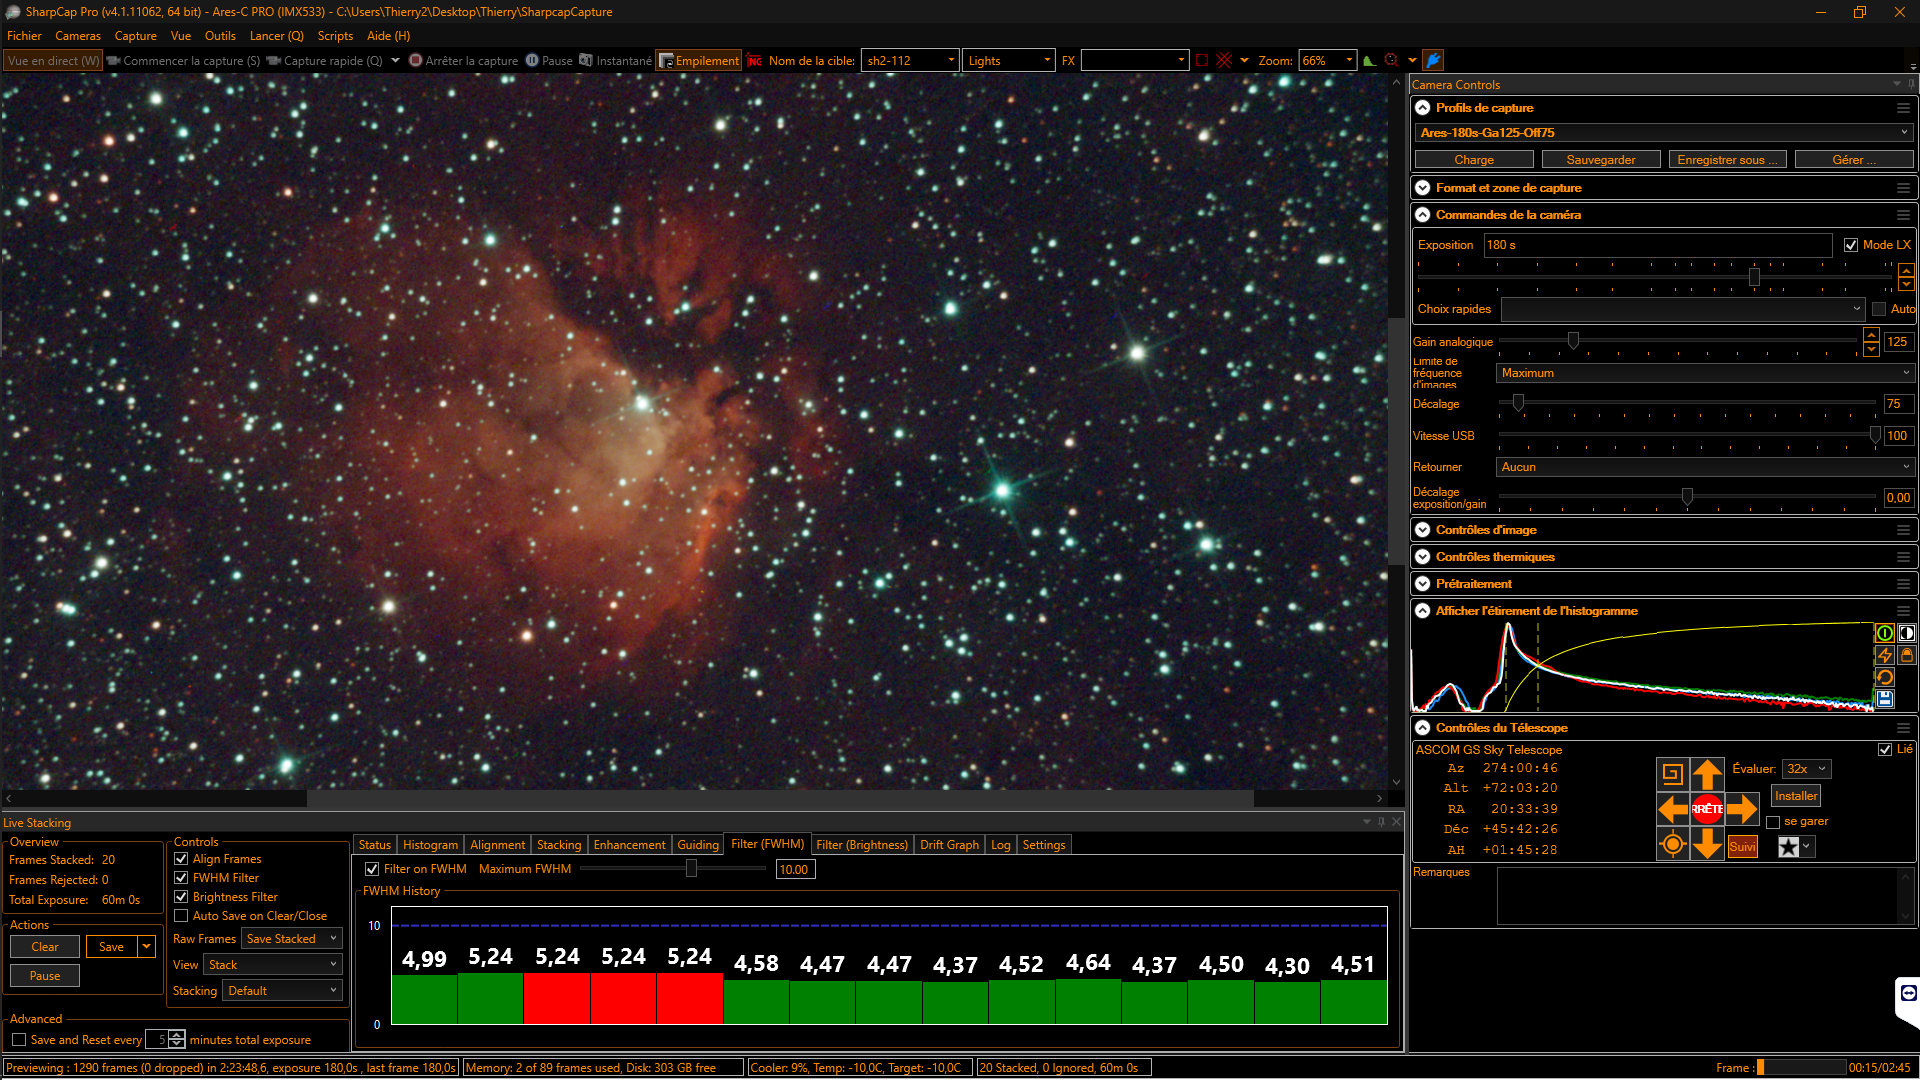Enable Auto Save on Clear/Close
This screenshot has height=1080, width=1920.
pos(181,916)
